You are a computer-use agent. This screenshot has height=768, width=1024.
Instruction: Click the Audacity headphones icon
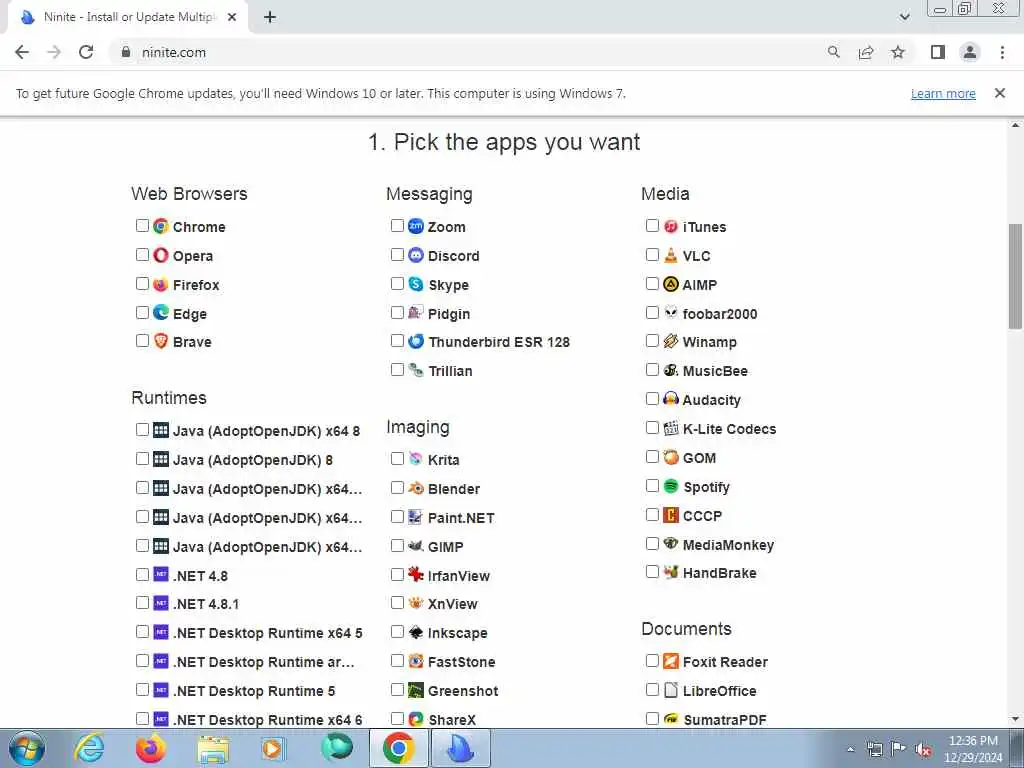pos(671,399)
